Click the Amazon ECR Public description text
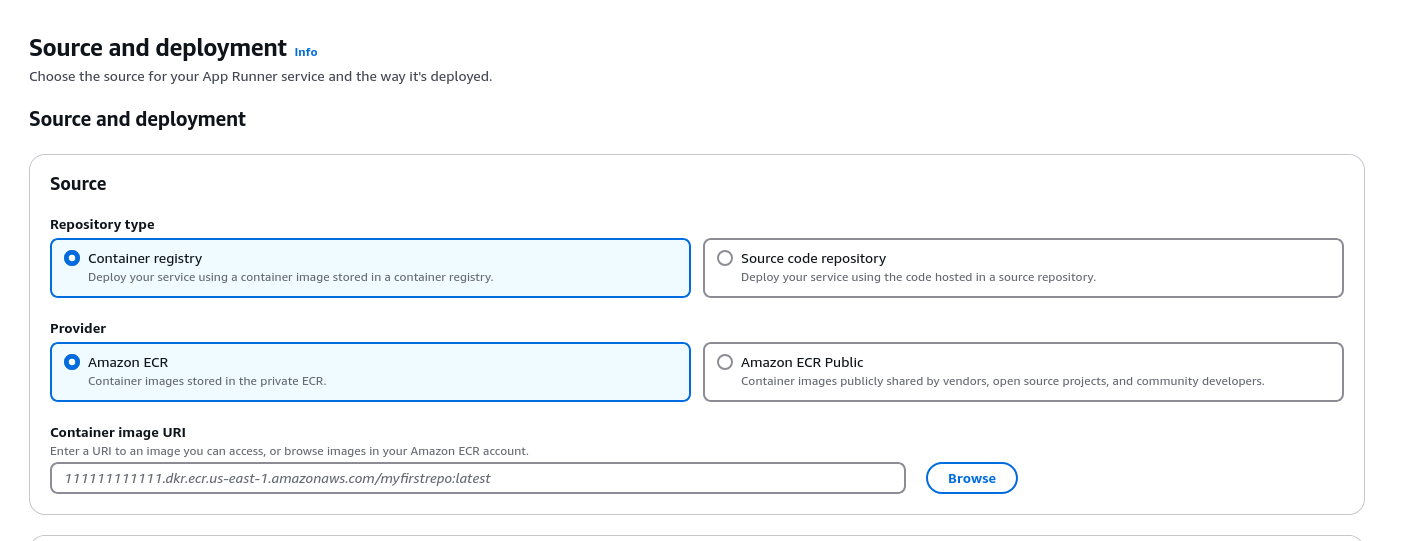 click(1002, 381)
